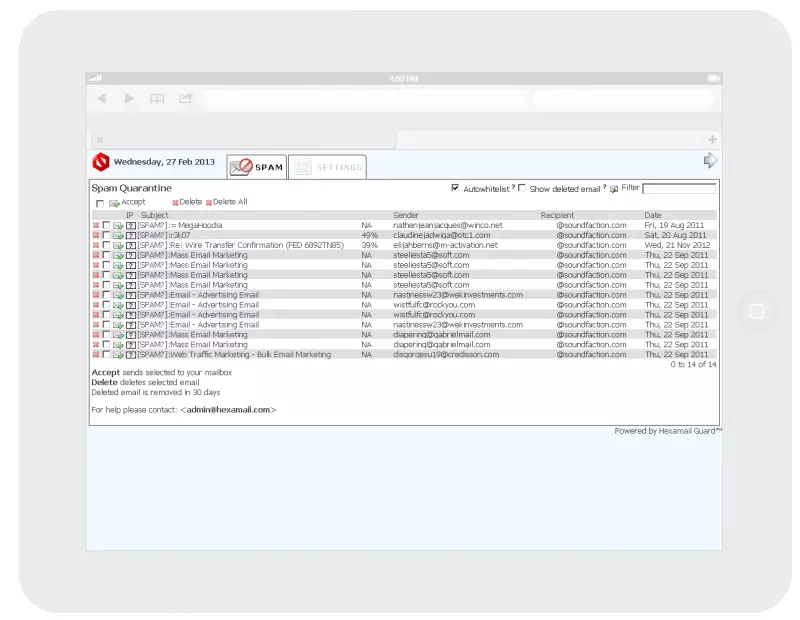Click the logout arrow icon at top right
800x620 pixels.
click(x=710, y=161)
